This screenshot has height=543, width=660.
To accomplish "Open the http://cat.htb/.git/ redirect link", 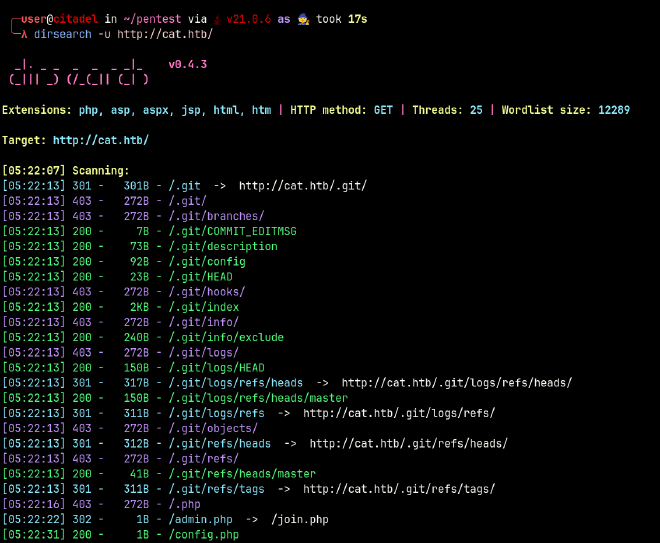I will click(x=303, y=186).
